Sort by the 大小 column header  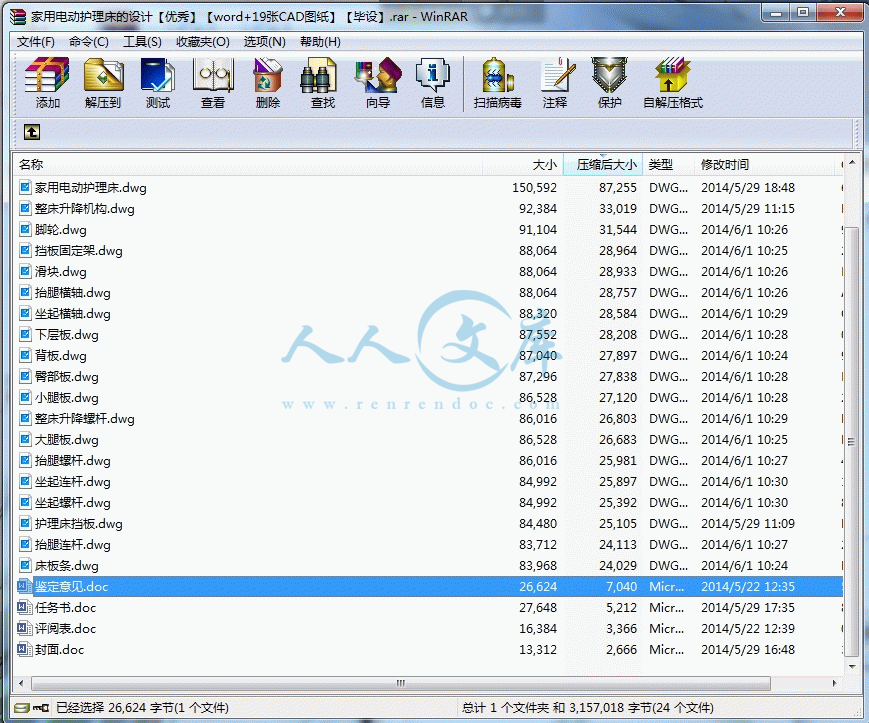coord(523,165)
